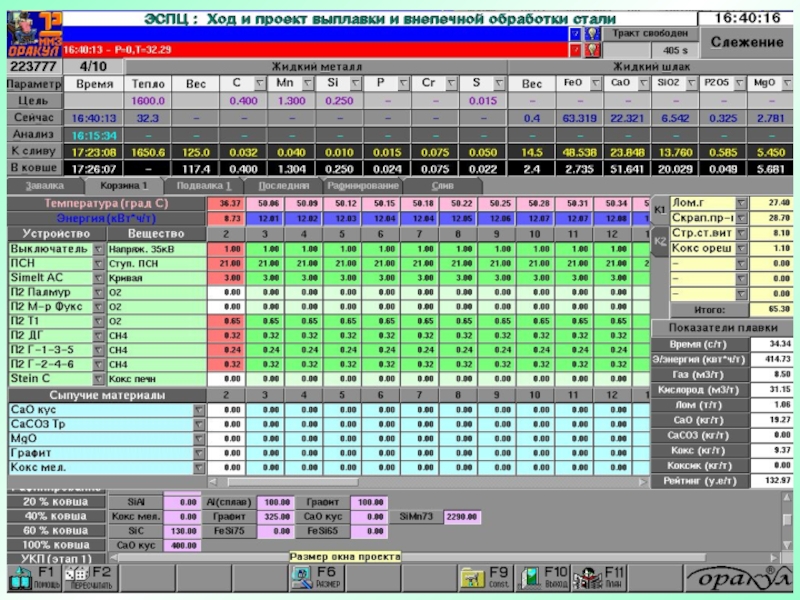This screenshot has height=600, width=800.
Task: Open the Подвалка 1 tab
Action: click(203, 186)
